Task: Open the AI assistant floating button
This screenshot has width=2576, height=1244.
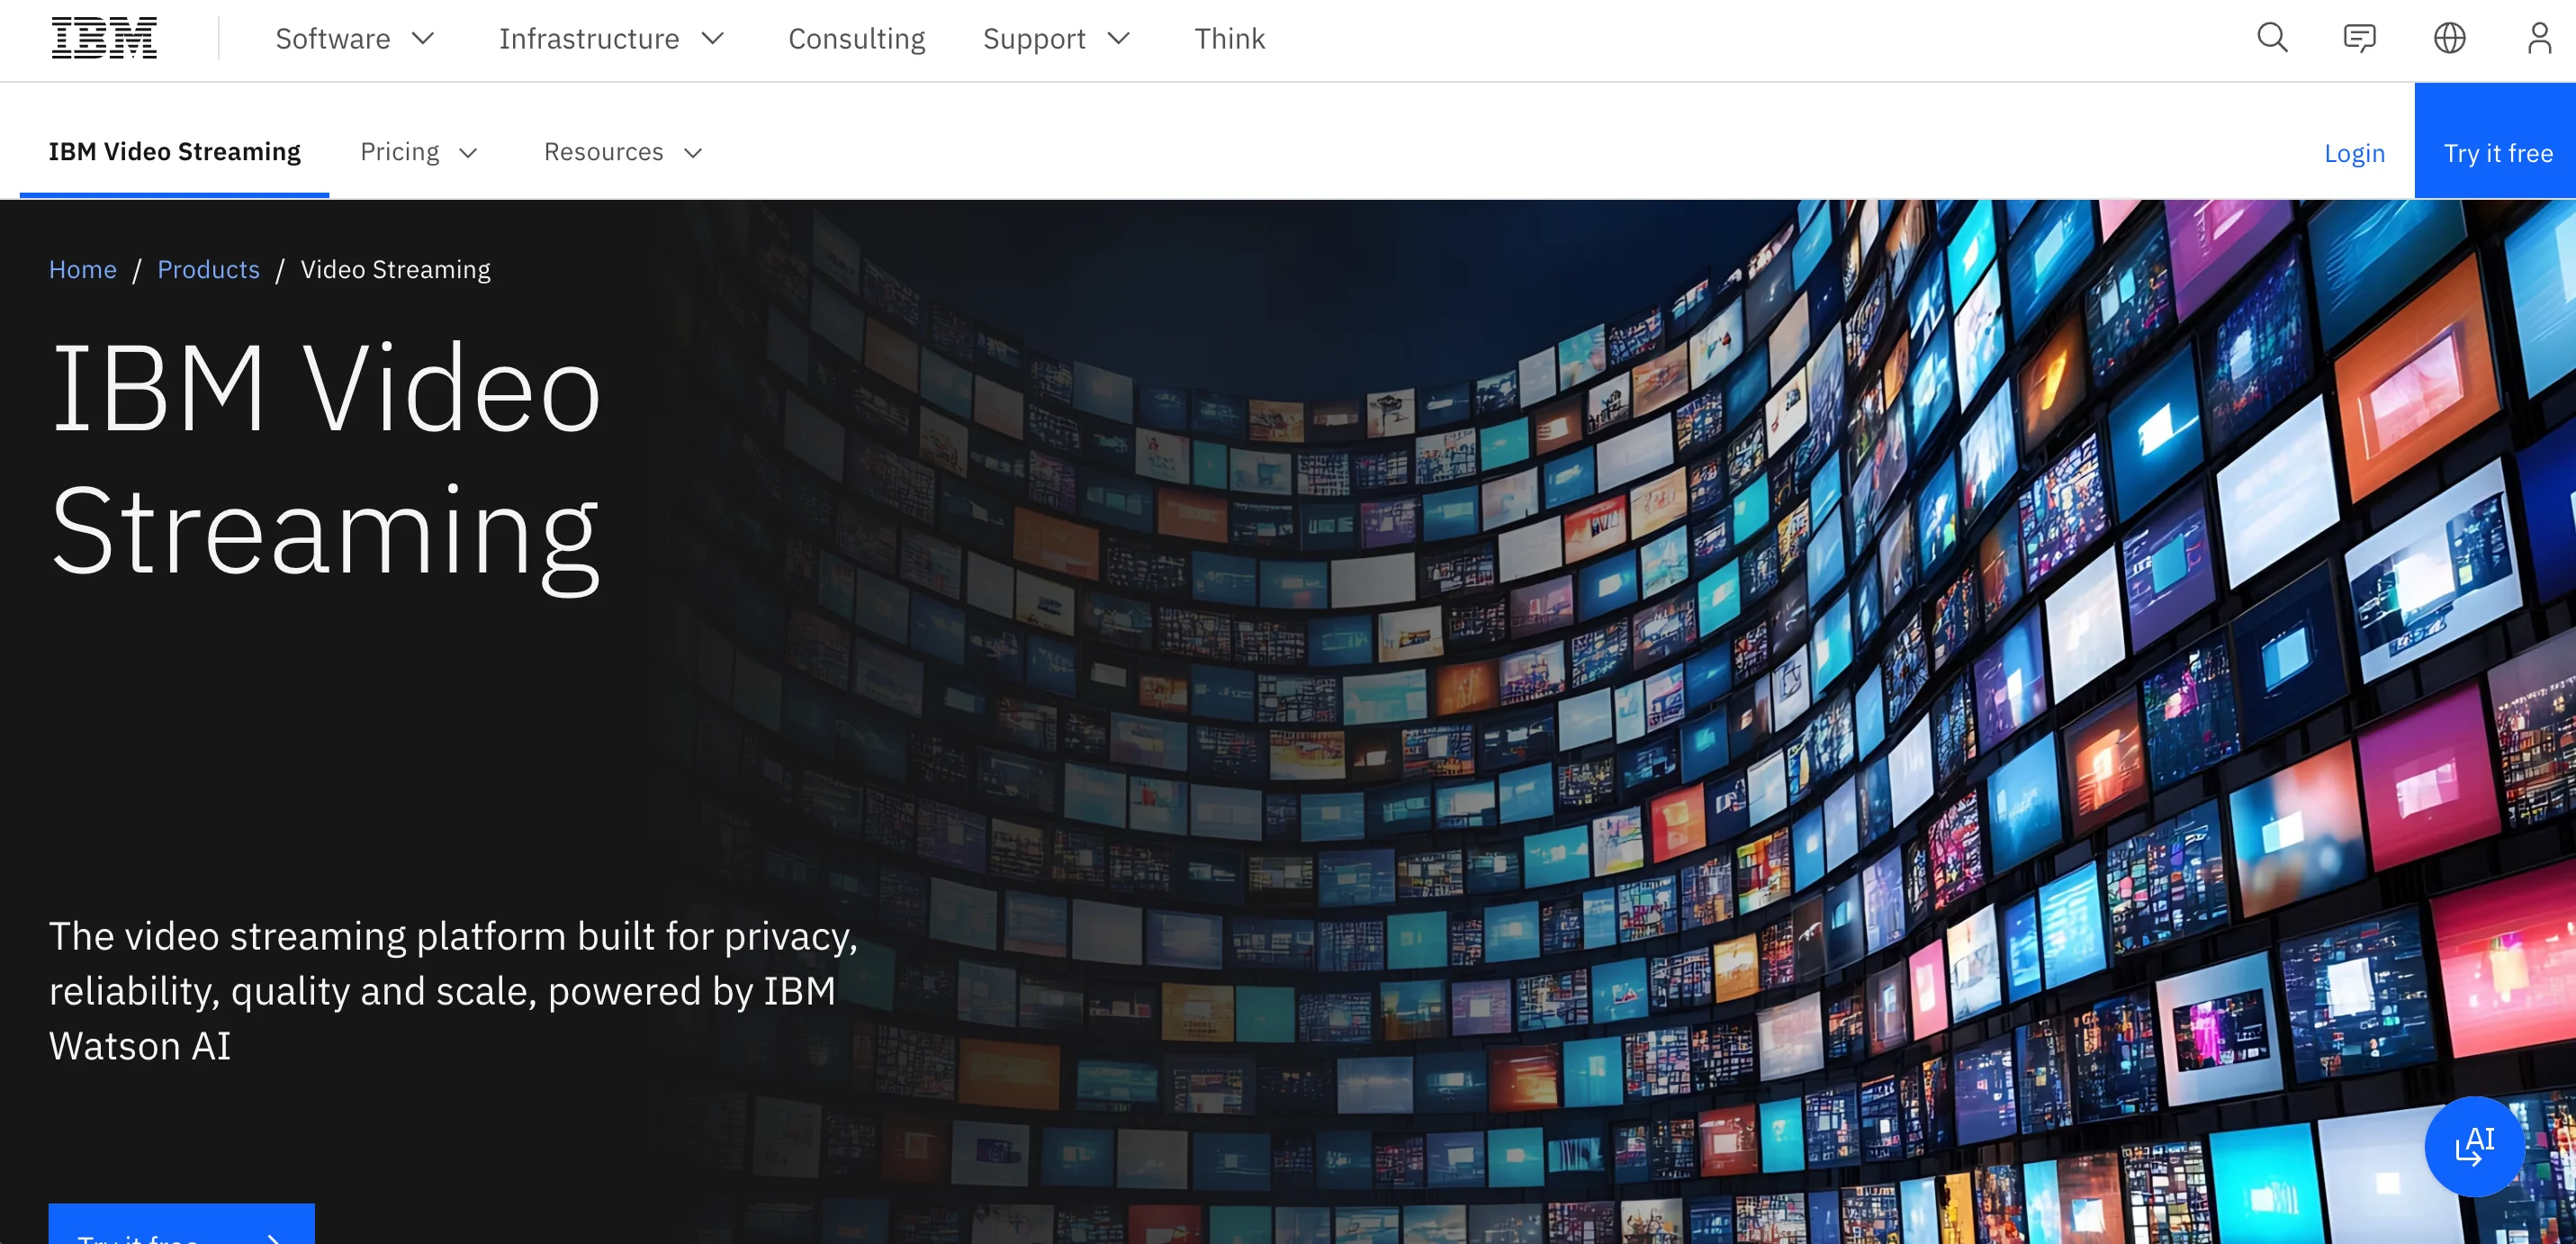Action: pyautogui.click(x=2474, y=1146)
